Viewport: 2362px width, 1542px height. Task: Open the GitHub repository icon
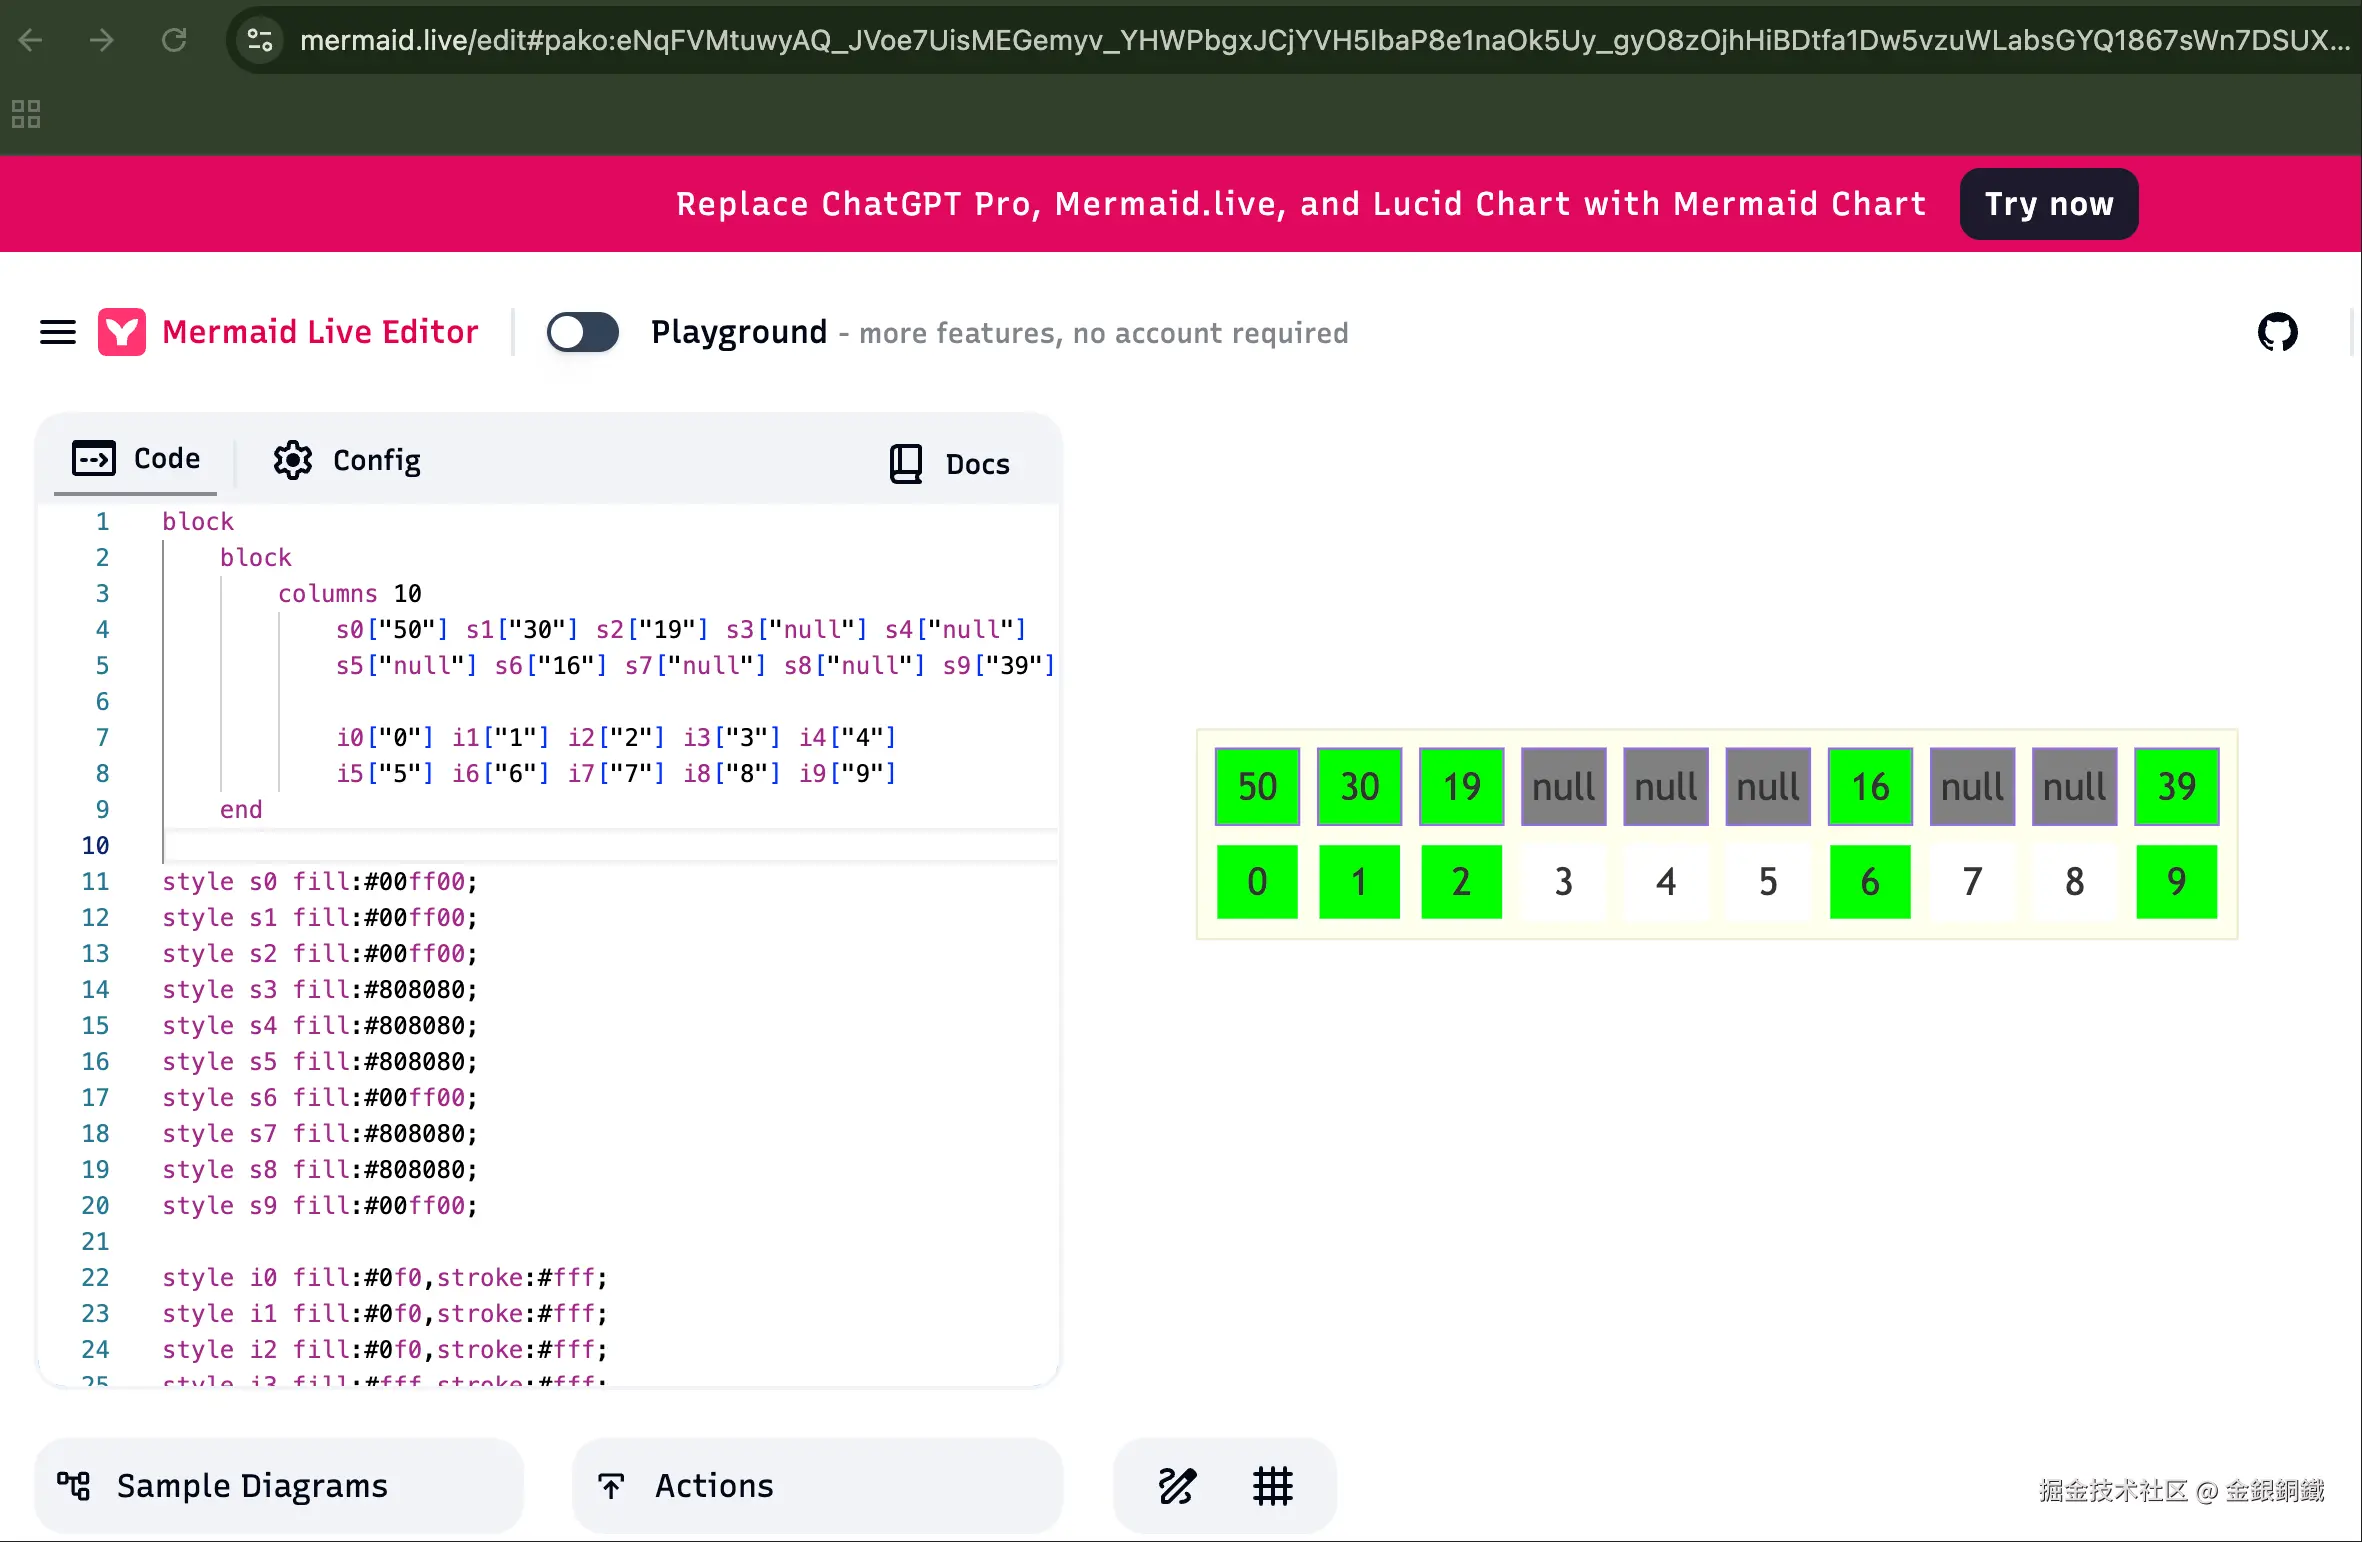(2277, 332)
